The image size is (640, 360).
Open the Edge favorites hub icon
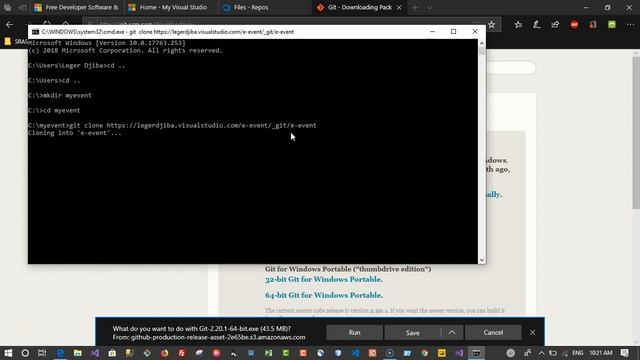[518, 24]
